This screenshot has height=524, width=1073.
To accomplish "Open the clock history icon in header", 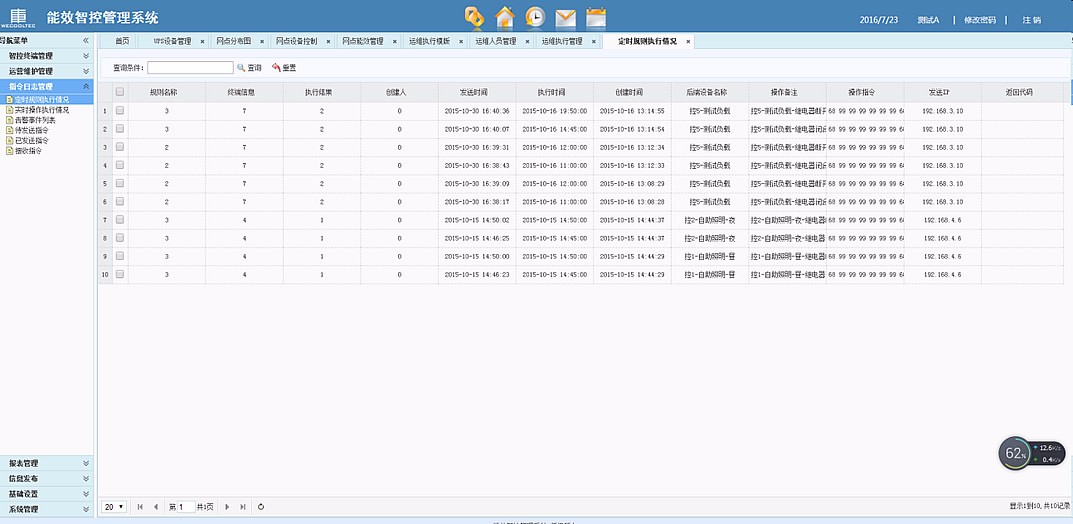I will (x=536, y=17).
